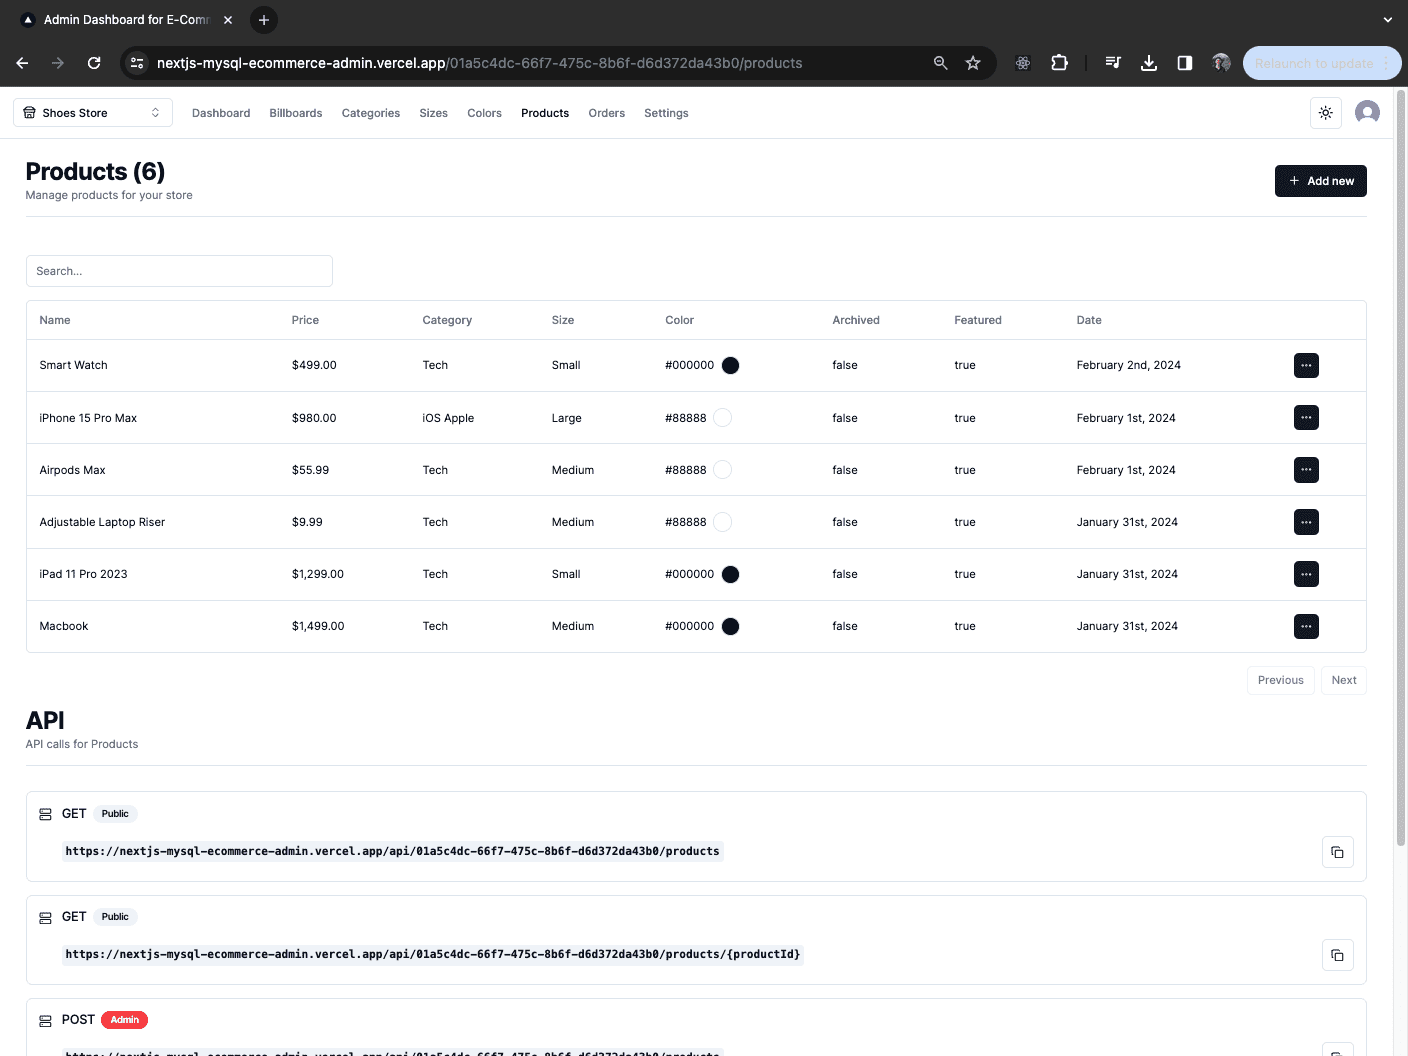1408x1056 pixels.
Task: Toggle the light/dark theme sun icon
Action: click(1326, 113)
